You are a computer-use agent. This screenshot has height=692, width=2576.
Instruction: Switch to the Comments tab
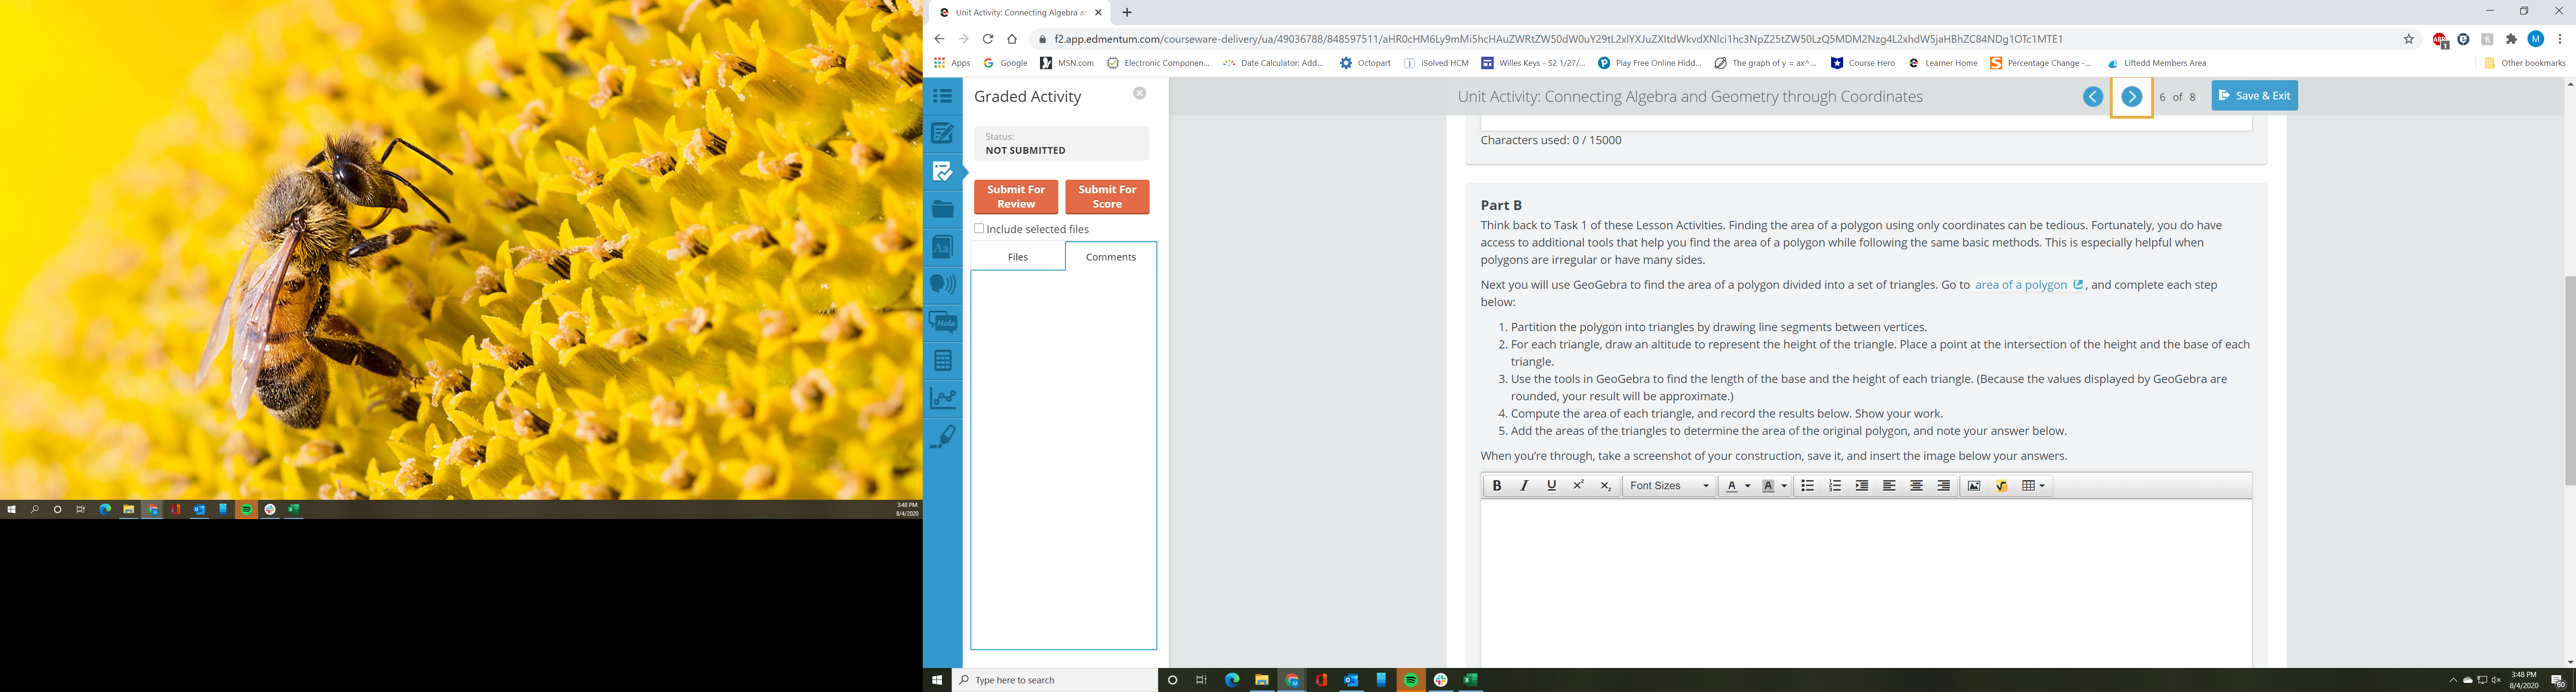[1110, 257]
